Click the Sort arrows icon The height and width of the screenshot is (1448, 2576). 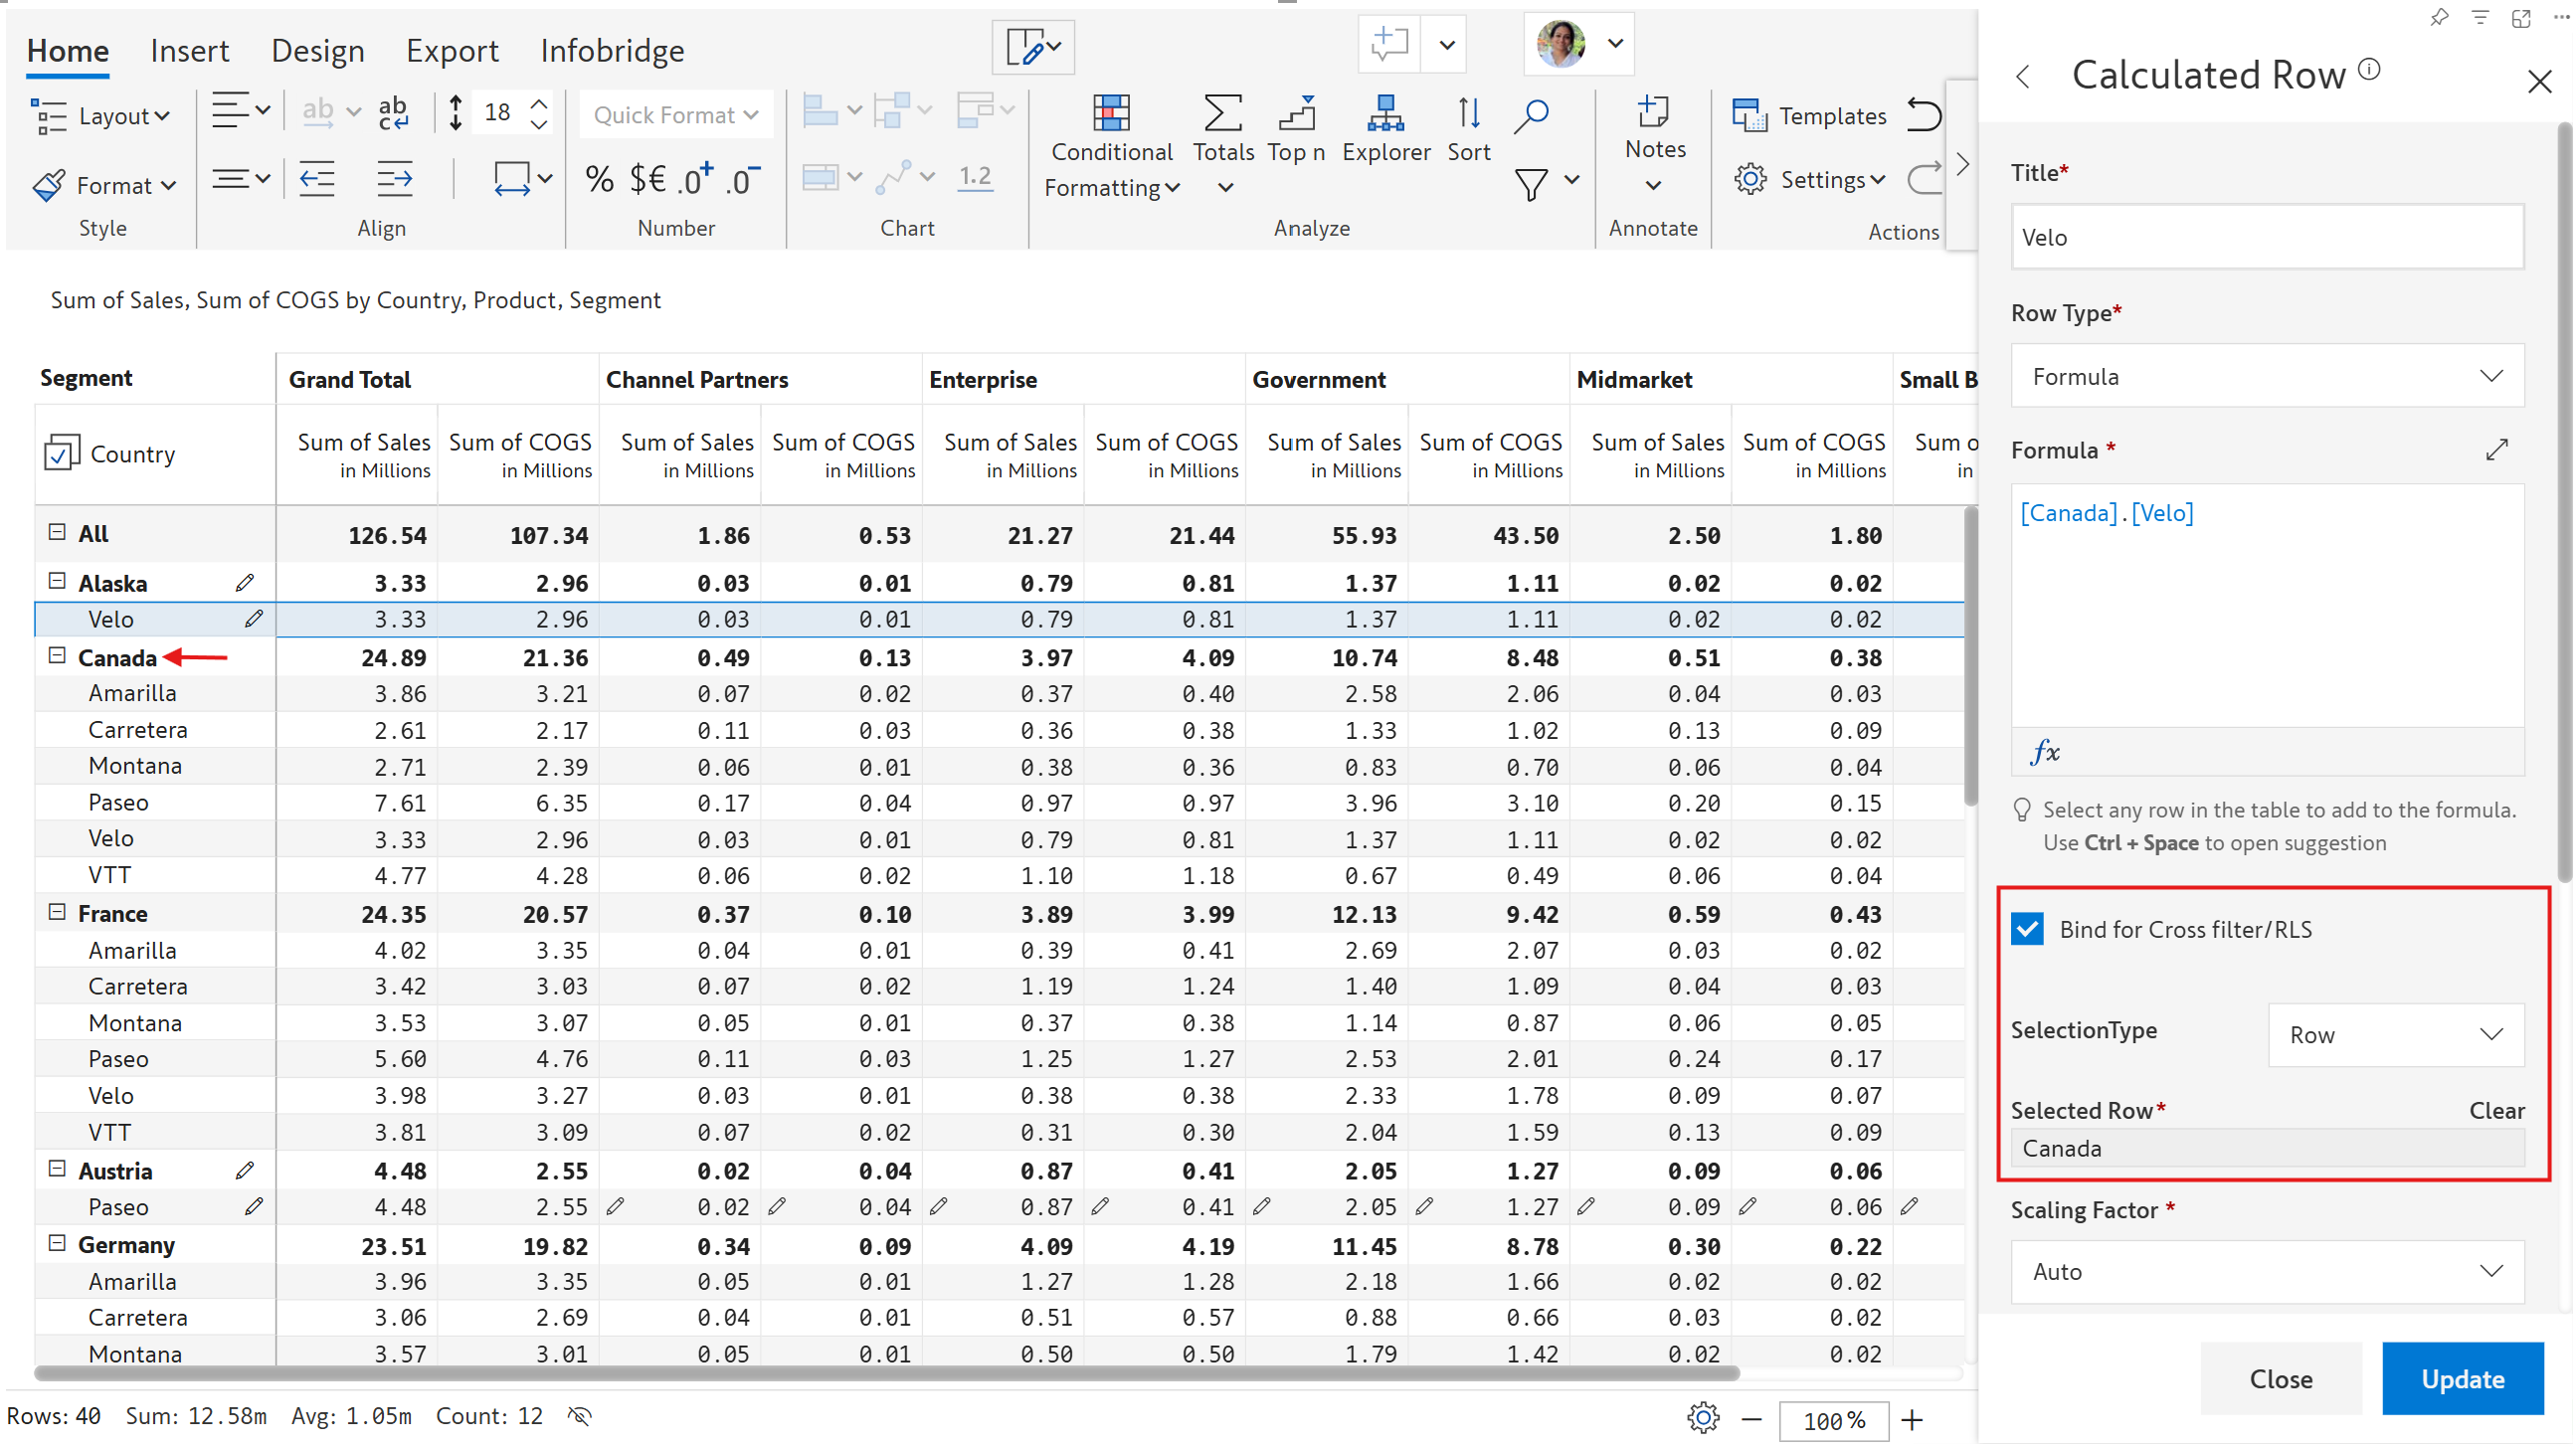[x=1468, y=115]
